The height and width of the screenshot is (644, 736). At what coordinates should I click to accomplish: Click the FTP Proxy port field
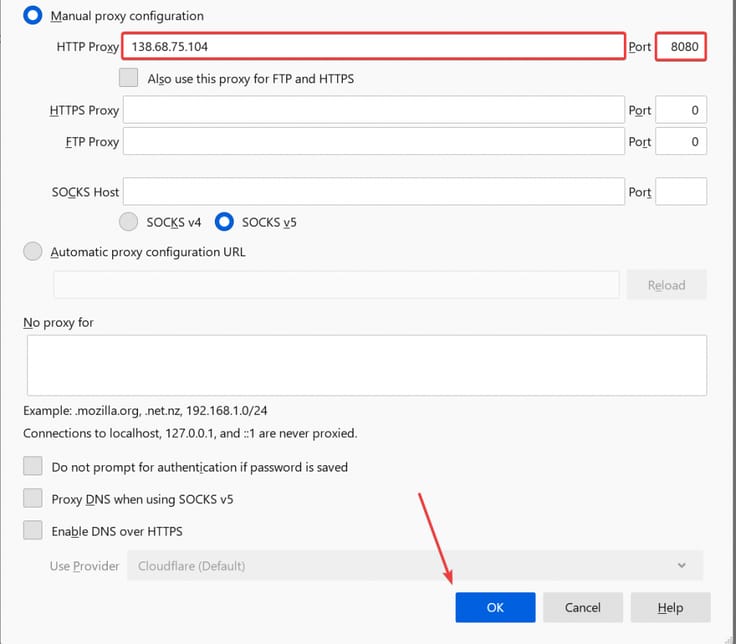coord(681,142)
